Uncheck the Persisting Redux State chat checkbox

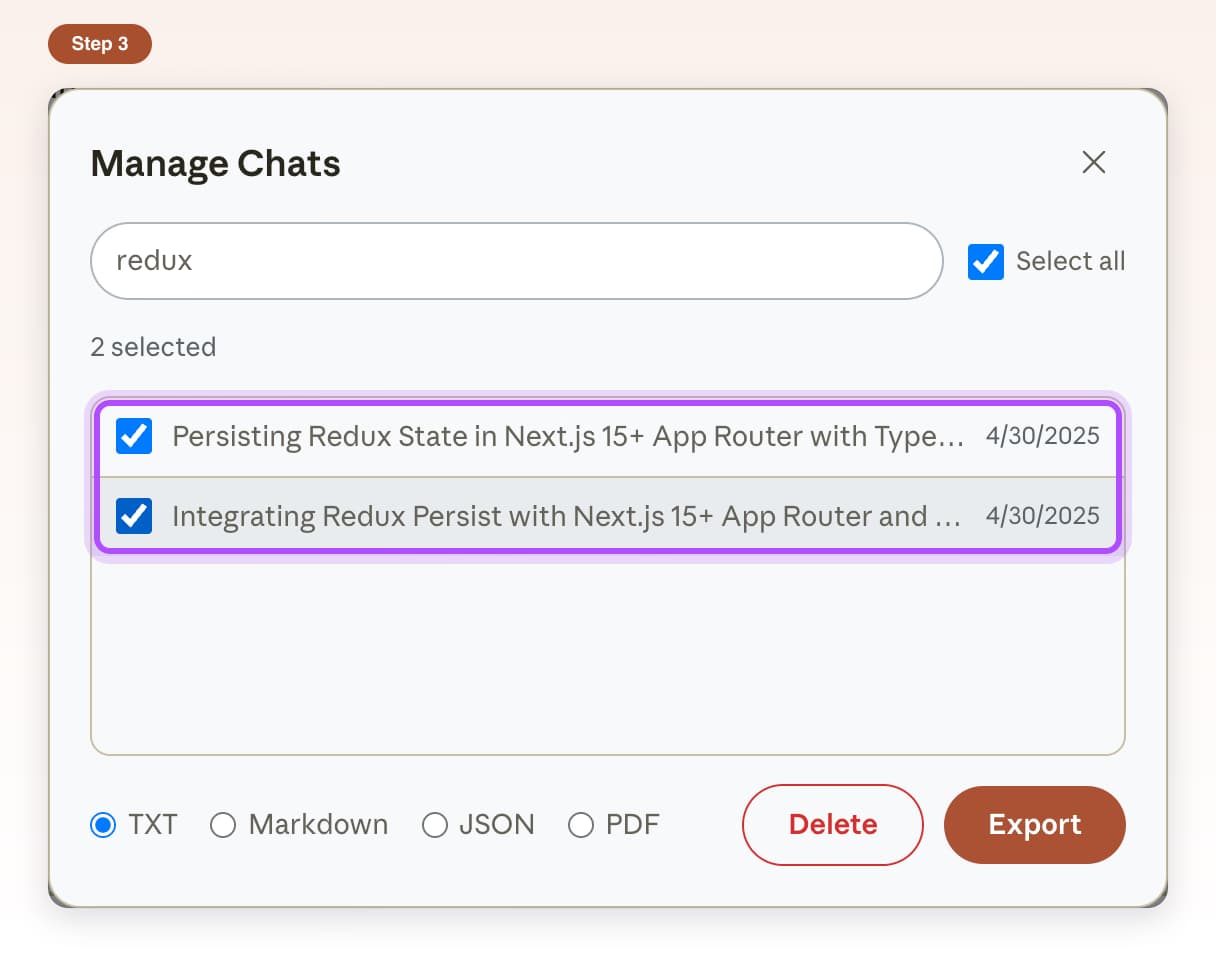(x=134, y=436)
